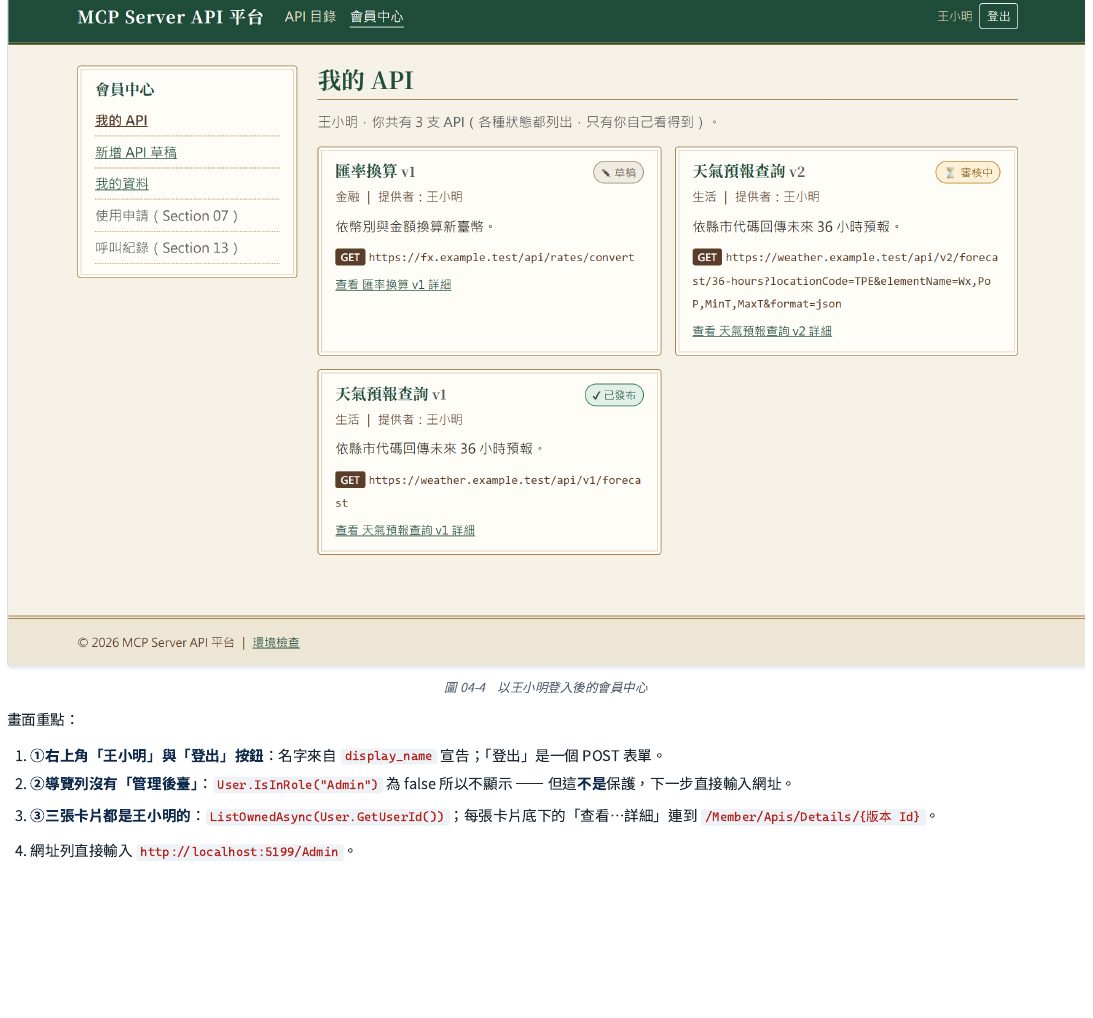
Task: Click the GET badge on 天氣預報查詢 v1 card
Action: click(350, 480)
